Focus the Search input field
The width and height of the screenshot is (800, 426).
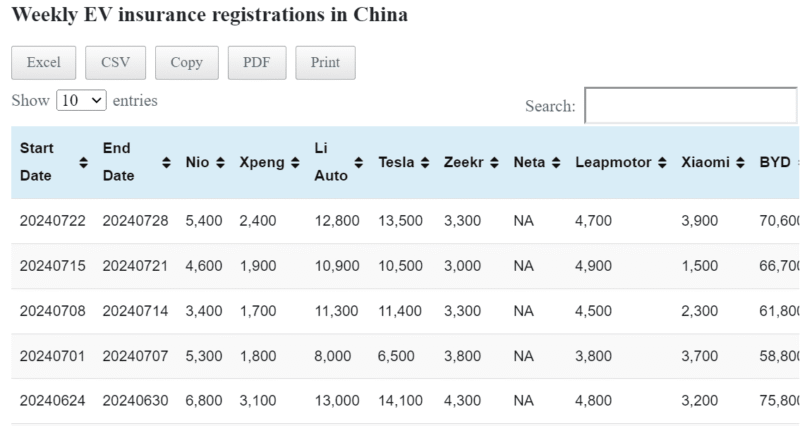(x=690, y=105)
